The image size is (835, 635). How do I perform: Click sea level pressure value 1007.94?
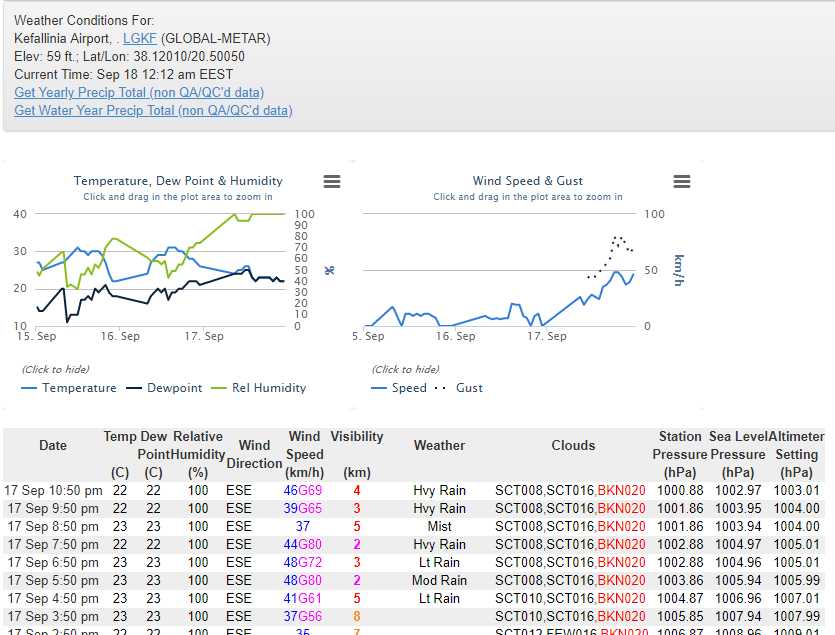point(738,616)
